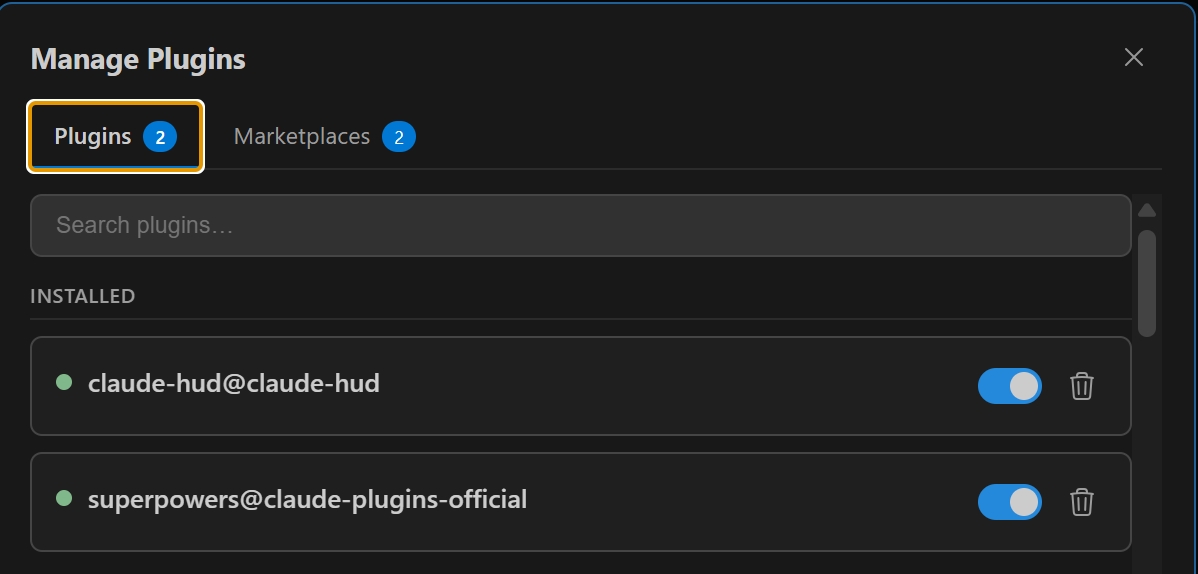The width and height of the screenshot is (1198, 574).
Task: Click the scrollbar up arrow
Action: (x=1147, y=210)
